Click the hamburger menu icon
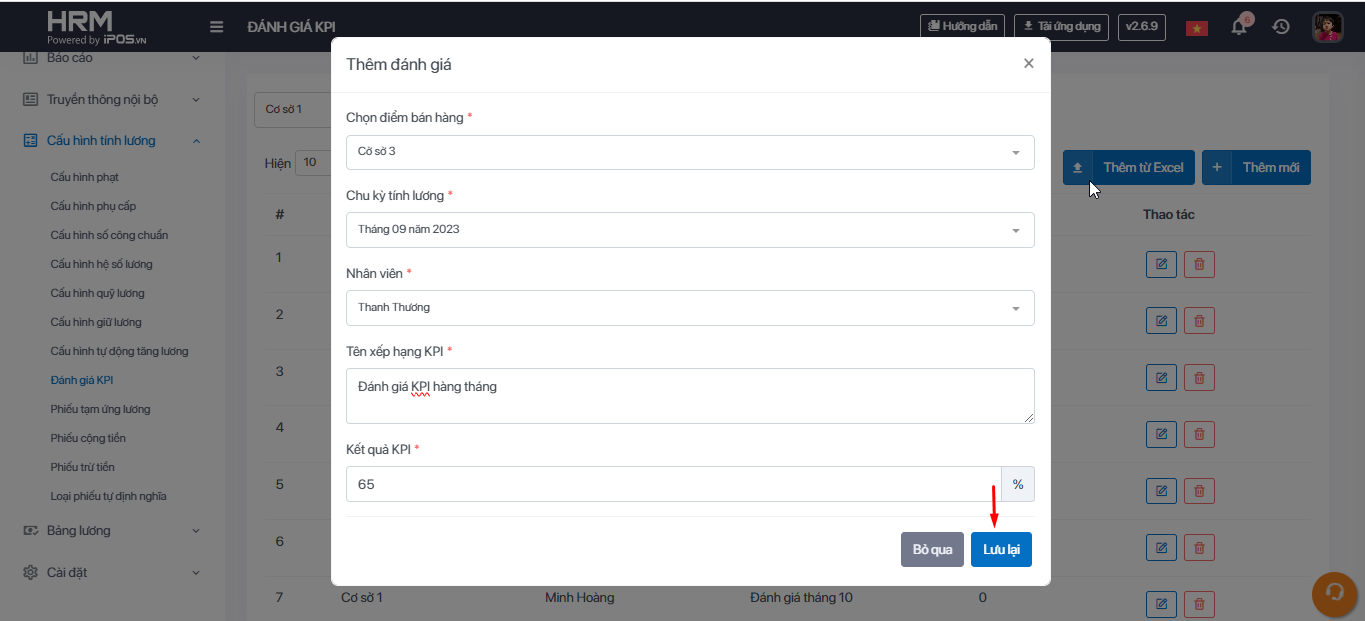Viewport: 1365px width, 621px height. [216, 26]
